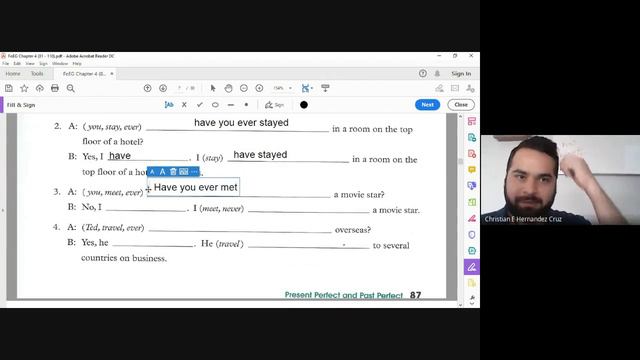Open the active purple Fill & Sign sidebar tool
Viewport: 640px width, 360px height.
point(472,267)
